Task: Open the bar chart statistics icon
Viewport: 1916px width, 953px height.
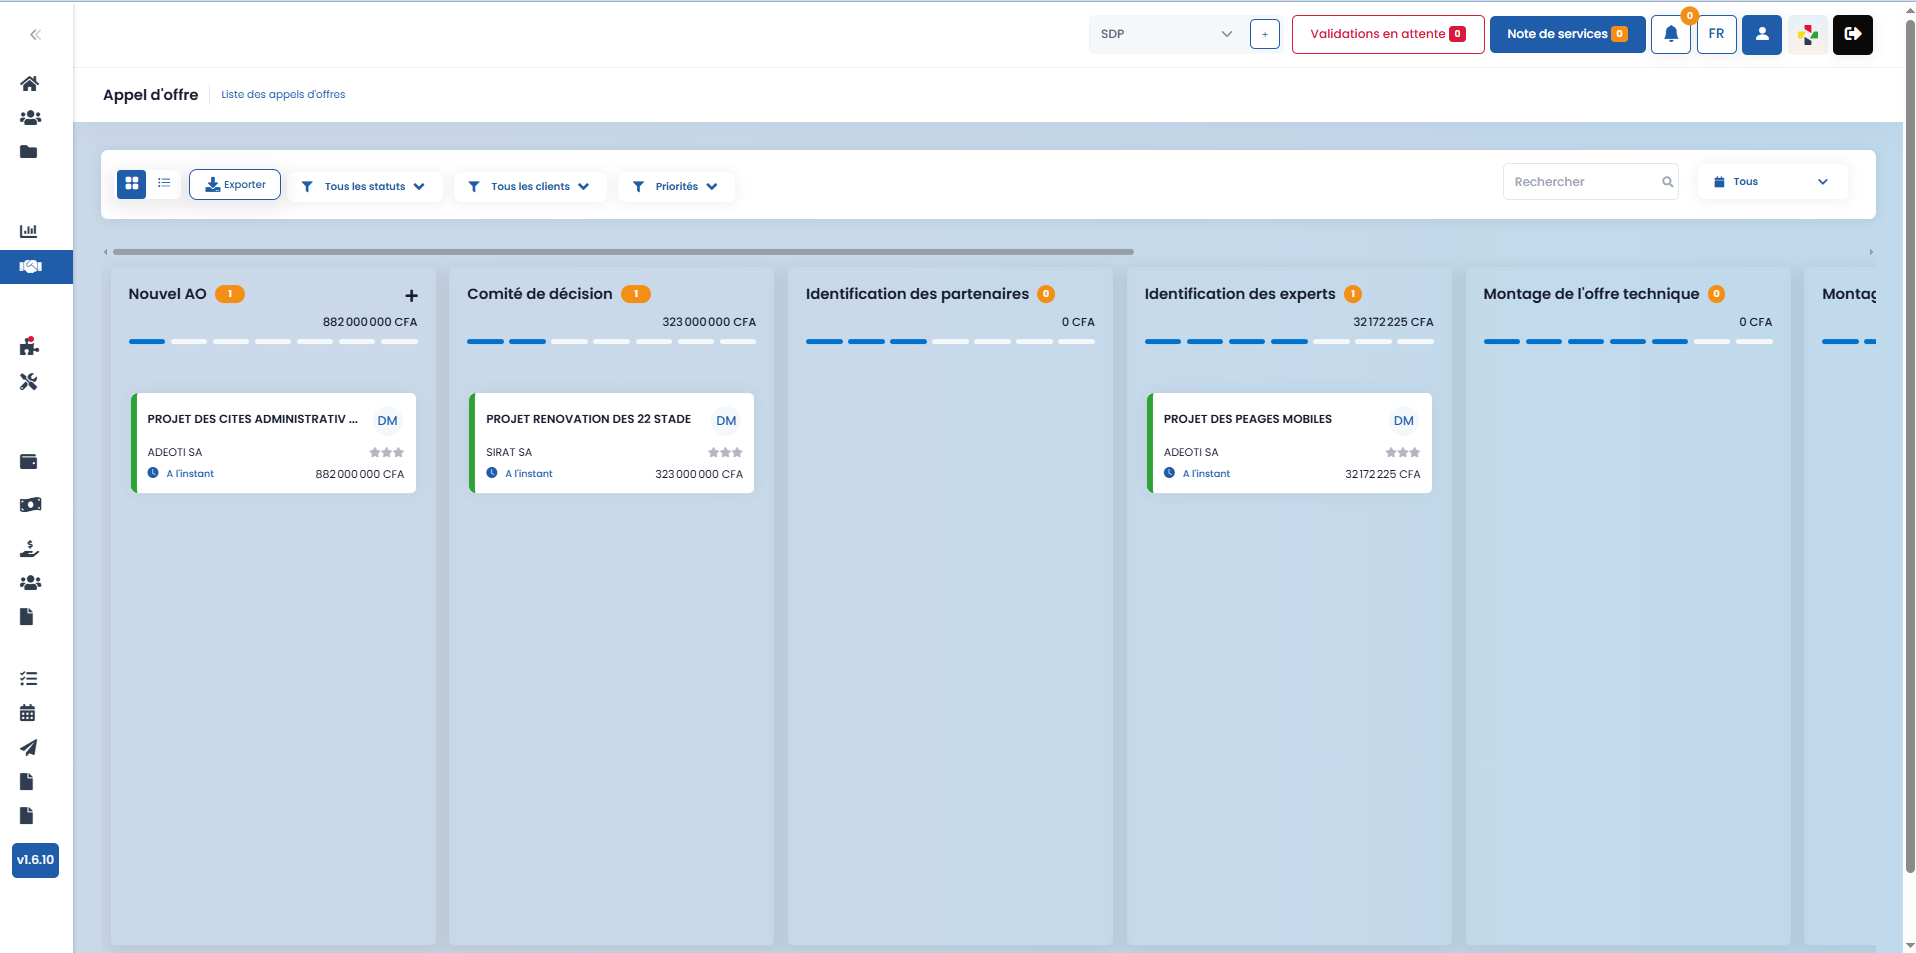Action: pos(29,231)
